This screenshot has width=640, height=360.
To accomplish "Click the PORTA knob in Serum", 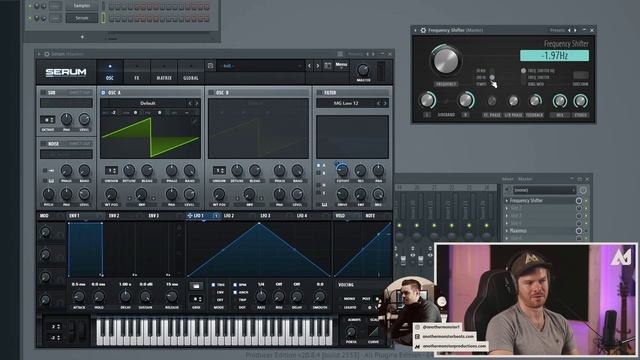I will [351, 332].
